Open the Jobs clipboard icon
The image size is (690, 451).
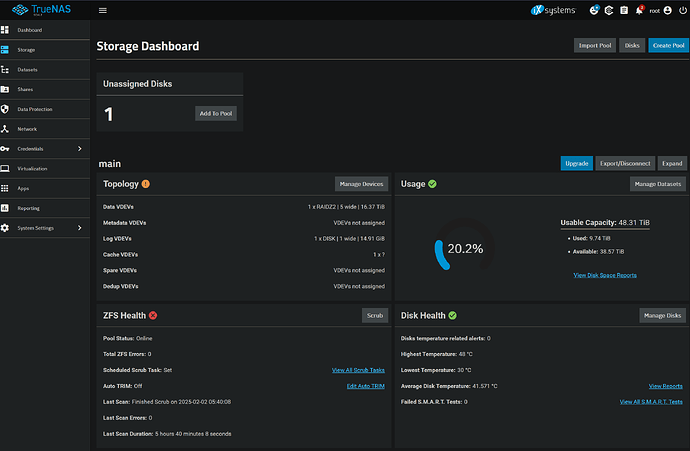point(624,10)
